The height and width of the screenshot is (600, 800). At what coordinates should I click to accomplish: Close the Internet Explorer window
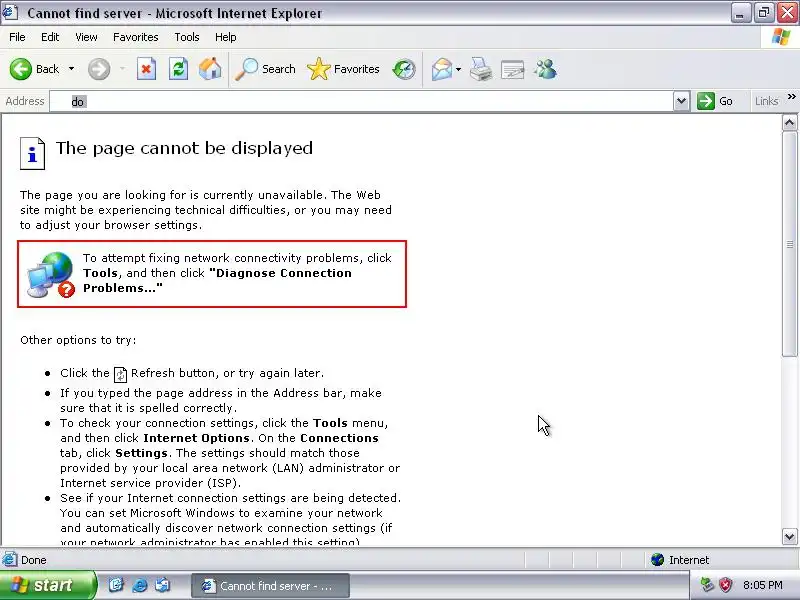(787, 13)
